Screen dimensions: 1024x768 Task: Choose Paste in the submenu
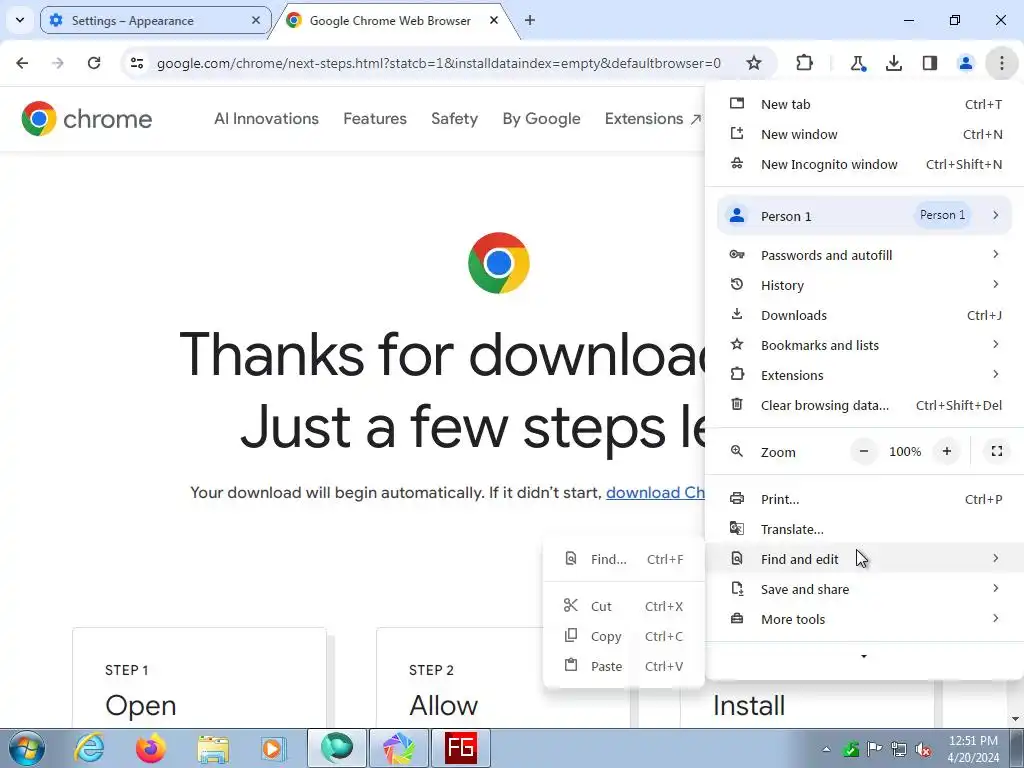pyautogui.click(x=624, y=666)
